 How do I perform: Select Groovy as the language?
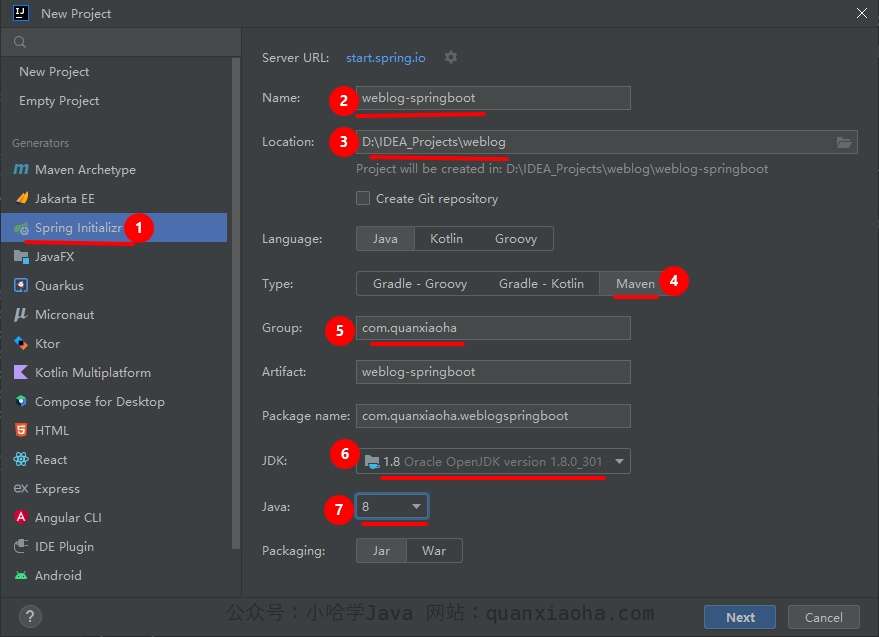(x=516, y=239)
